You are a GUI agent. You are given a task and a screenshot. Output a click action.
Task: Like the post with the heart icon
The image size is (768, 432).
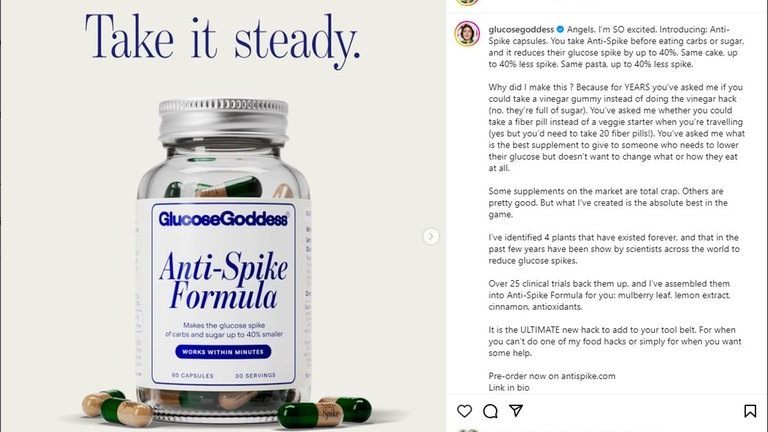[464, 411]
